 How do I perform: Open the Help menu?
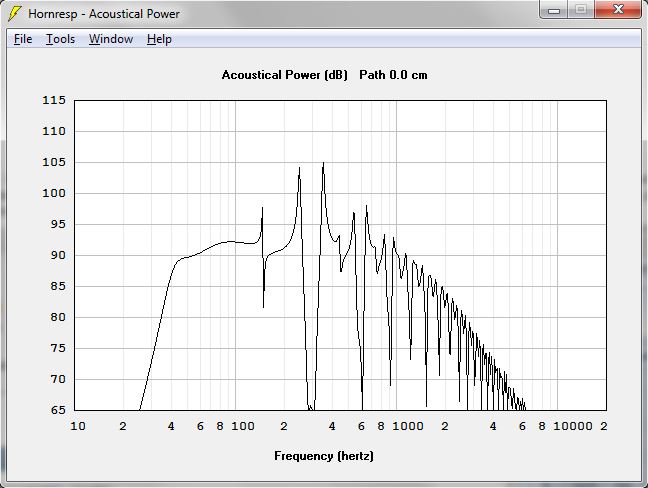159,39
